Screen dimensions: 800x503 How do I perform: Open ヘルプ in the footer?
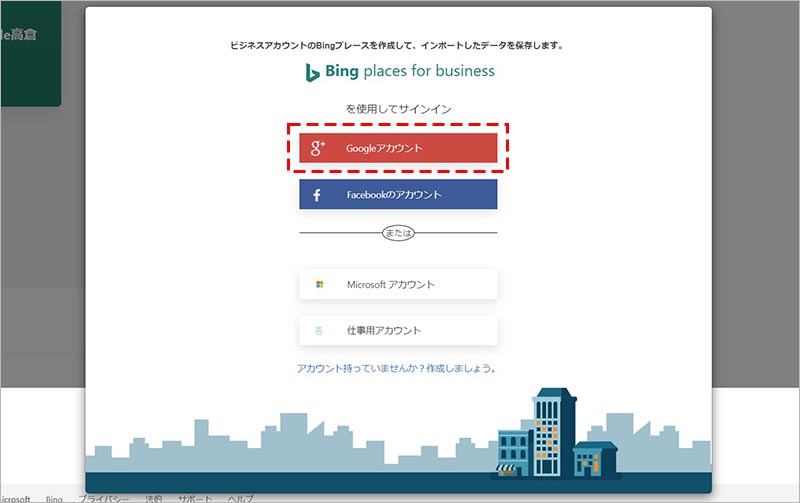tap(240, 498)
